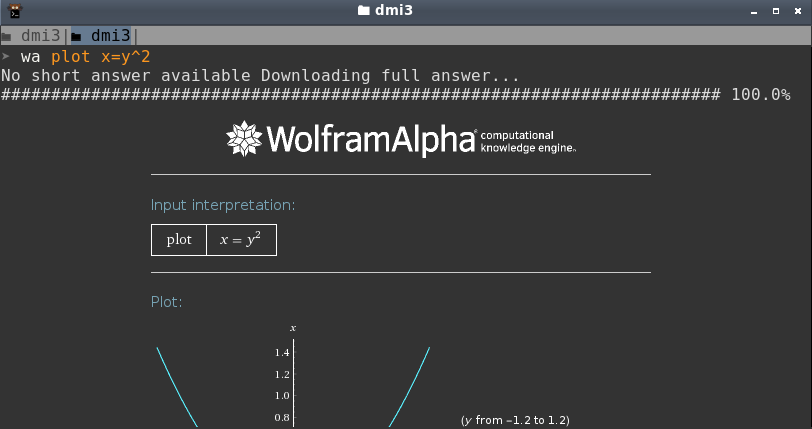Click '(y from -1.2 to 1.2)' caption
This screenshot has width=812, height=429.
tap(515, 420)
